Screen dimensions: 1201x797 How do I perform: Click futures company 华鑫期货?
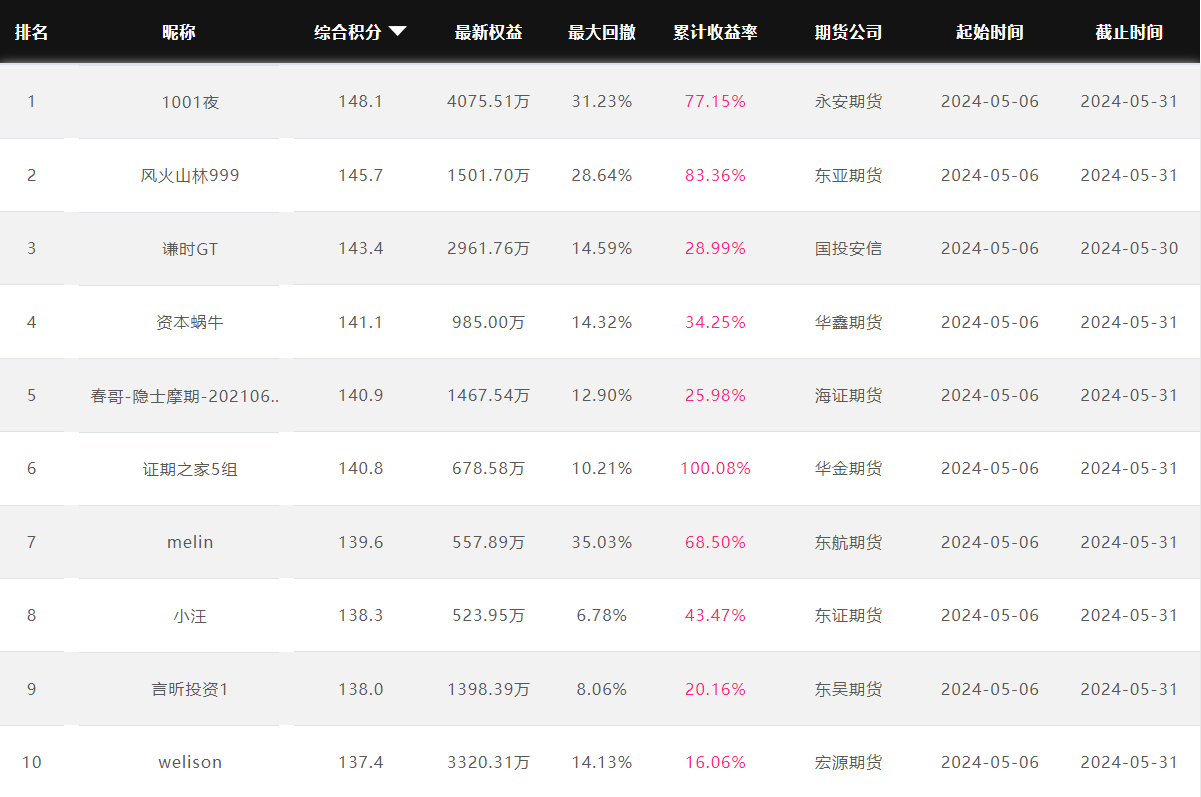[x=848, y=322]
